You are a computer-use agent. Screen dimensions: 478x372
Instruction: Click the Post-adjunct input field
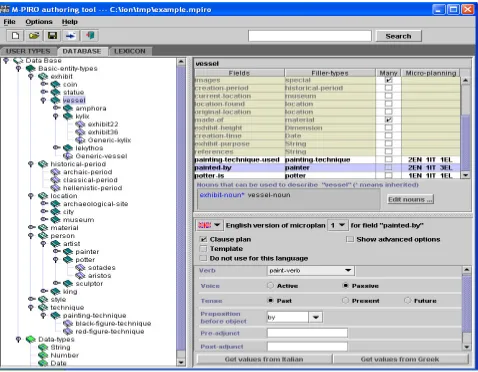coord(307,347)
